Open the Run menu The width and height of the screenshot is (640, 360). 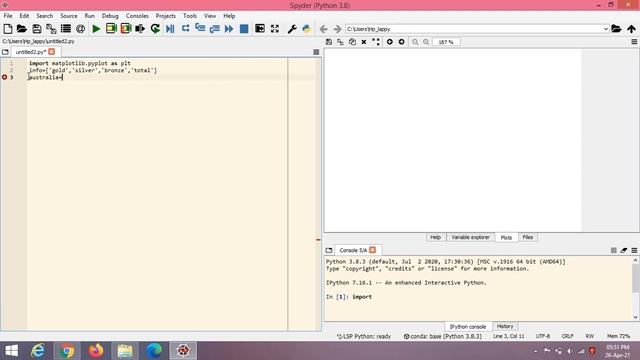tap(89, 16)
